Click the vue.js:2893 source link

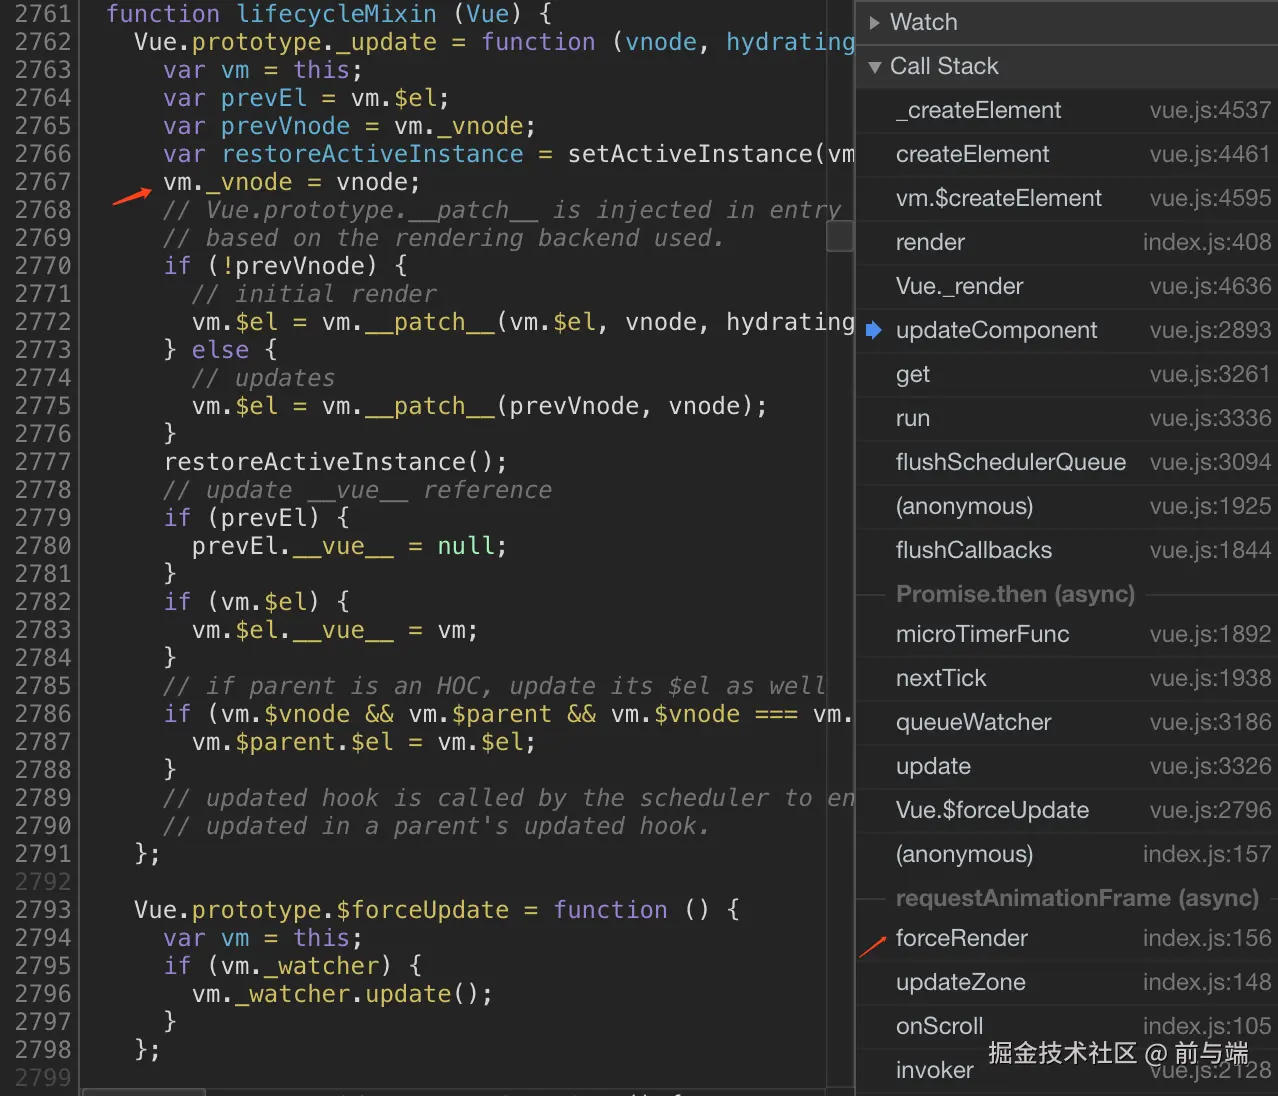coord(1210,330)
